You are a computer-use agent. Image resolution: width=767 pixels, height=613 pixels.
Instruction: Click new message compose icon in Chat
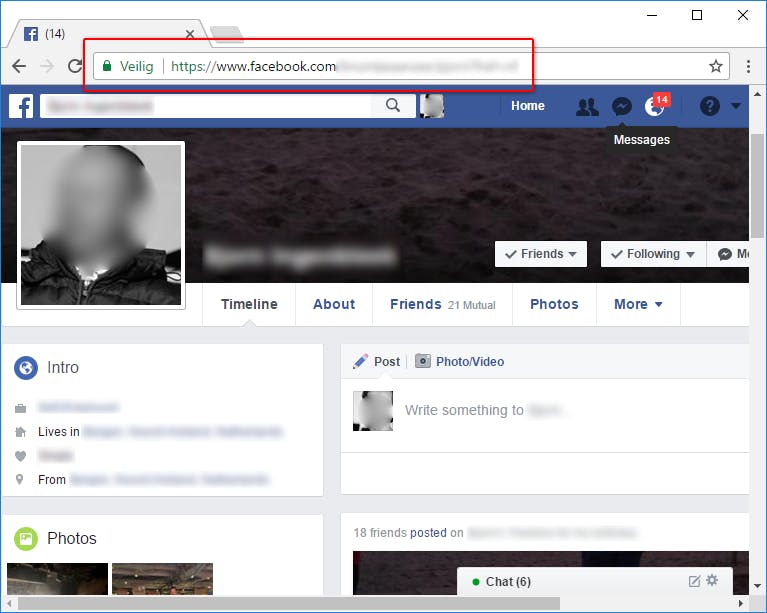pyautogui.click(x=694, y=581)
